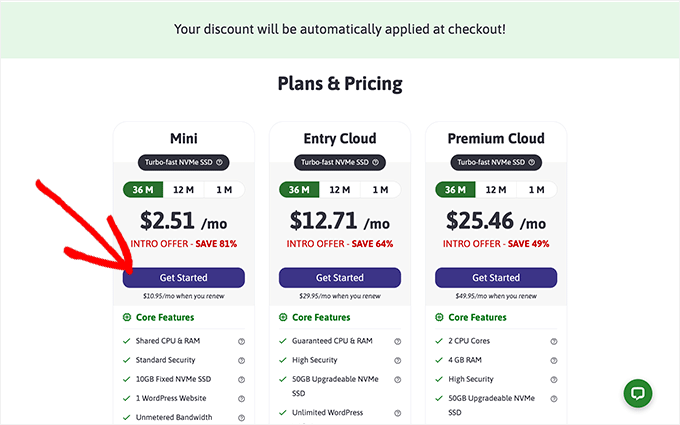This screenshot has width=680, height=425.
Task: Click help icon beside Guaranteed CPU & RAM
Action: (x=398, y=341)
